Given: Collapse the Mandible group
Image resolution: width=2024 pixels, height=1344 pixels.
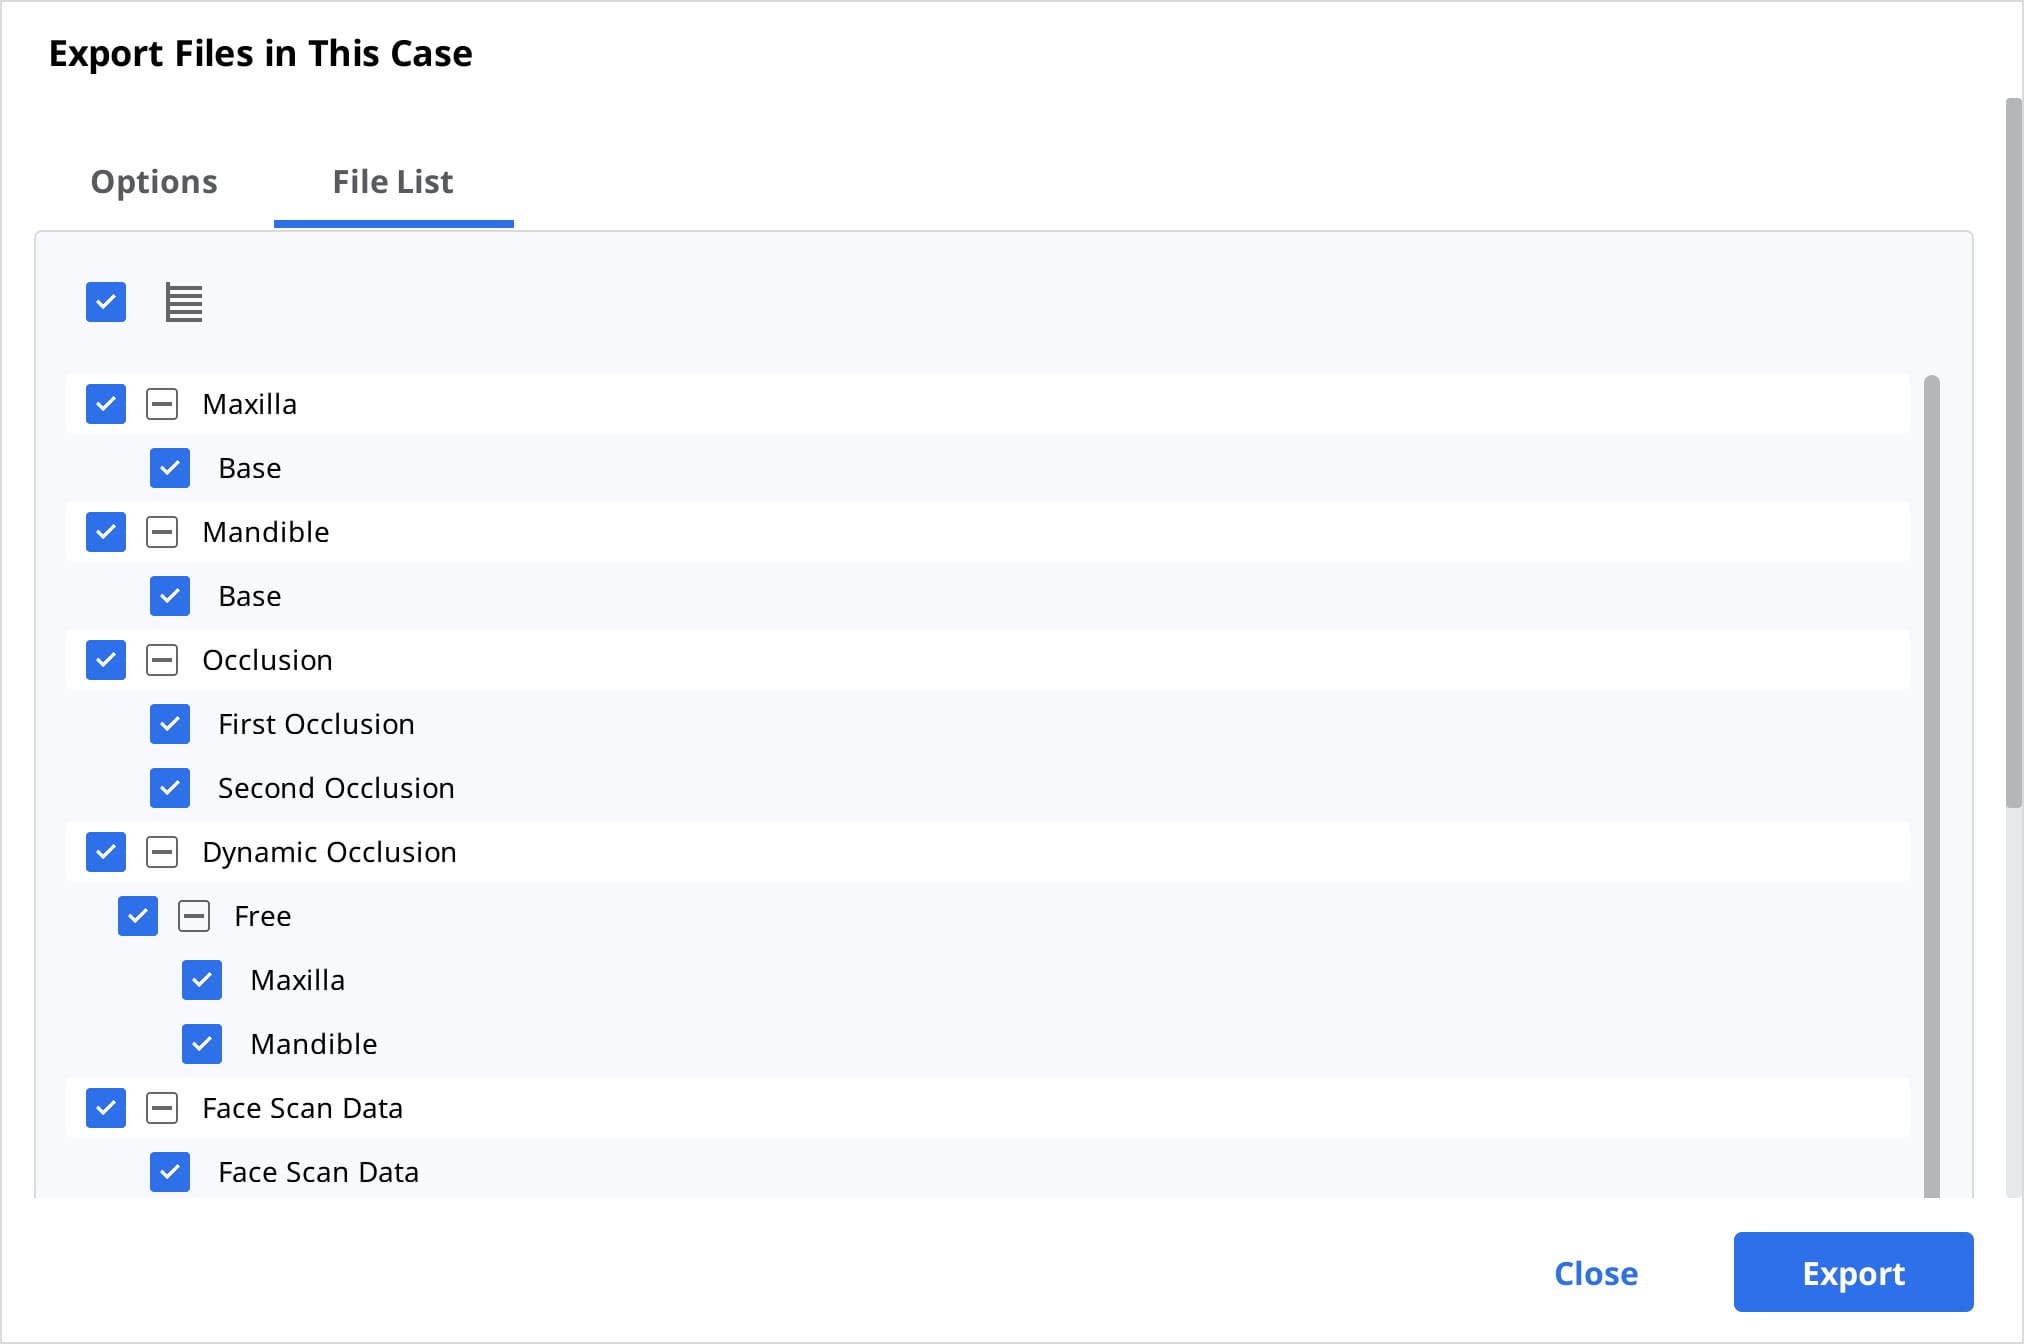Looking at the screenshot, I should click(x=162, y=532).
